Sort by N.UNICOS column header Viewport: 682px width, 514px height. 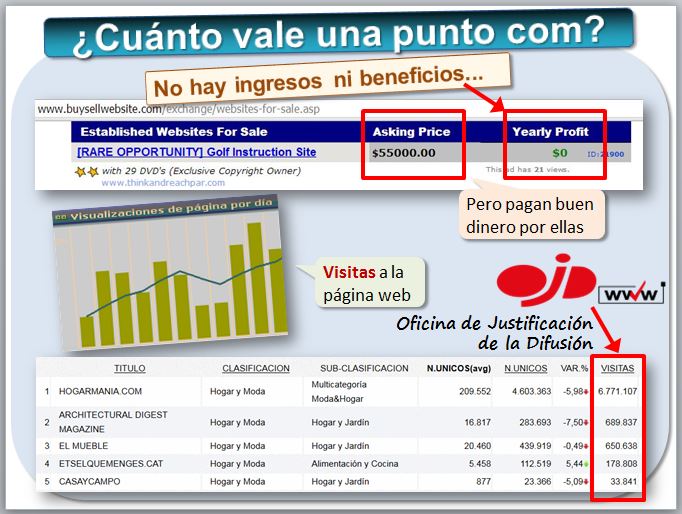coord(525,368)
